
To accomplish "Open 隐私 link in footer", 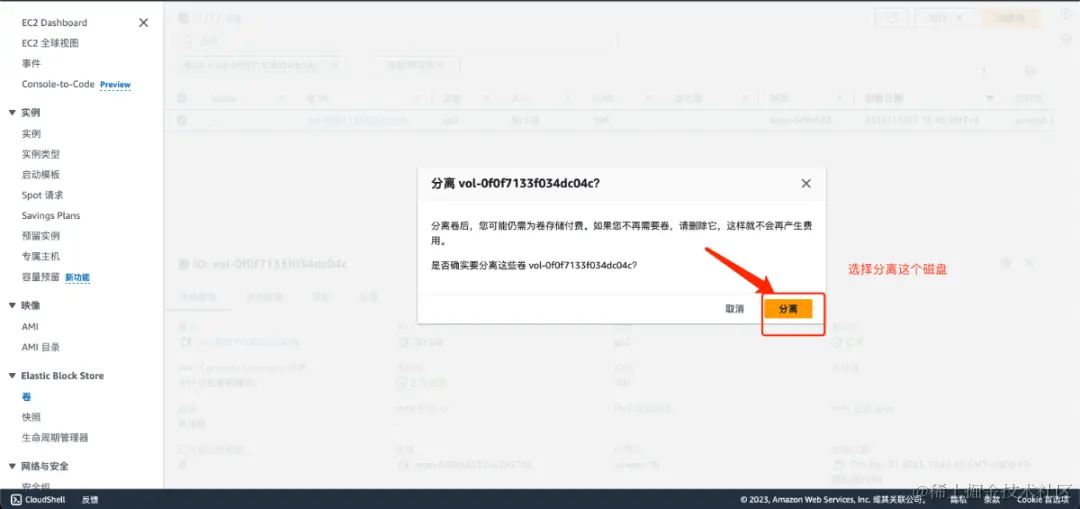I will tap(958, 499).
